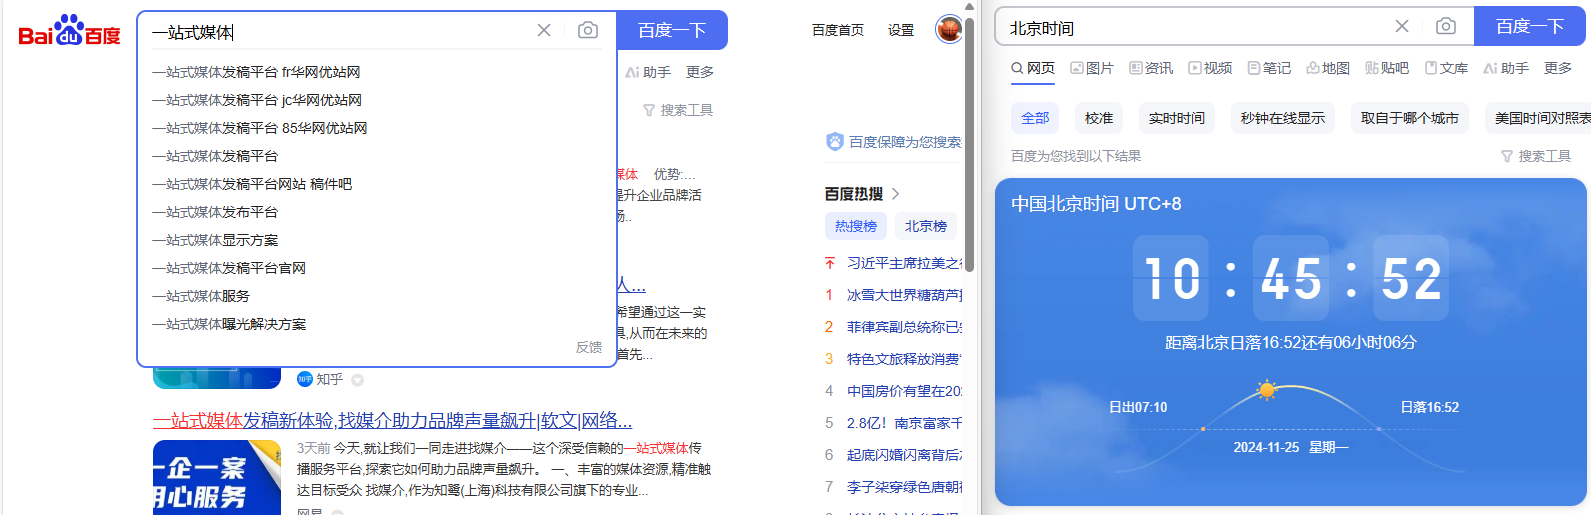The height and width of the screenshot is (515, 1591).
Task: Click 反馈 in the suggestion dropdown
Action: (589, 347)
